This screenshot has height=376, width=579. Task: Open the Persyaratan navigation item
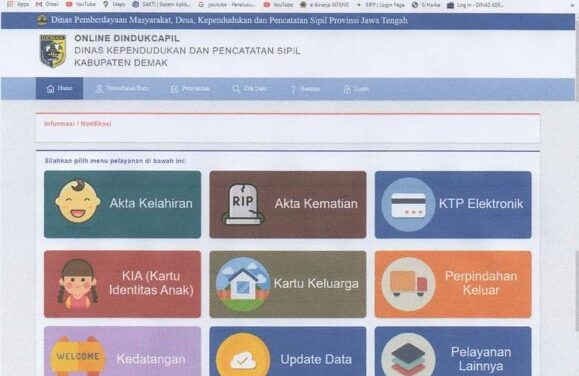click(190, 89)
